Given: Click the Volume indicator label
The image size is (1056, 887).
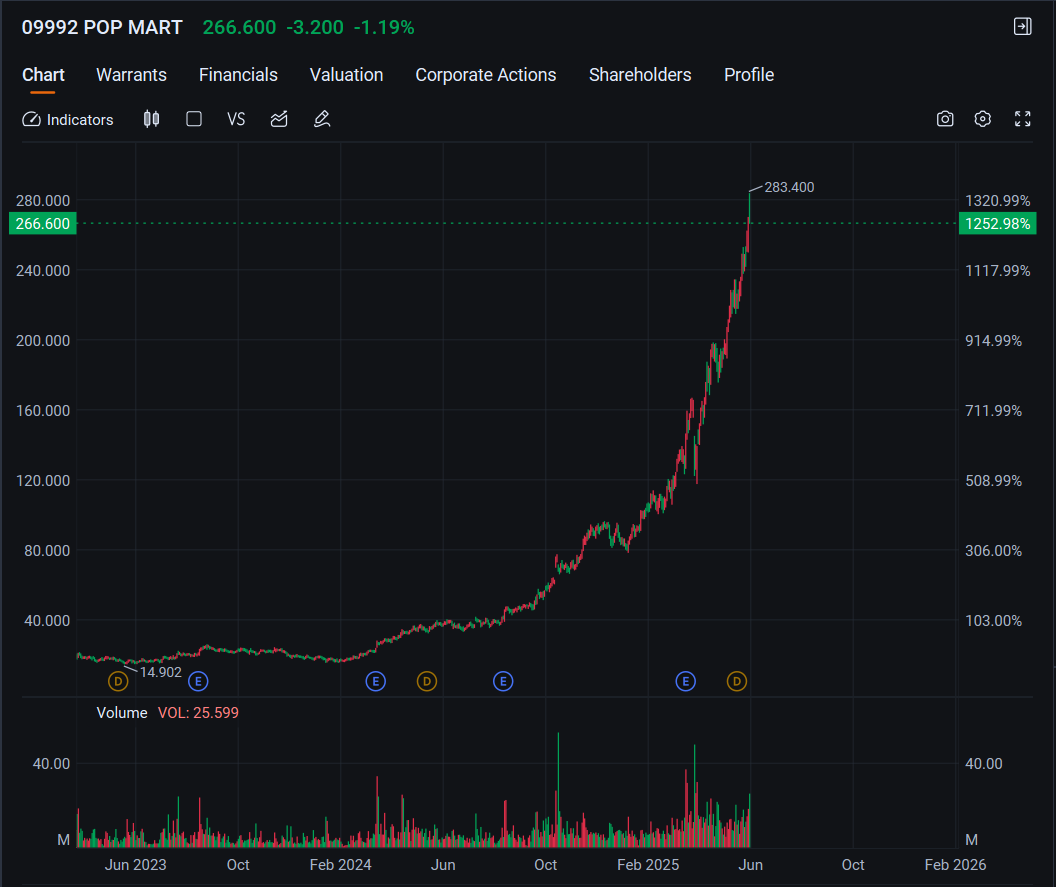Looking at the screenshot, I should point(122,713).
